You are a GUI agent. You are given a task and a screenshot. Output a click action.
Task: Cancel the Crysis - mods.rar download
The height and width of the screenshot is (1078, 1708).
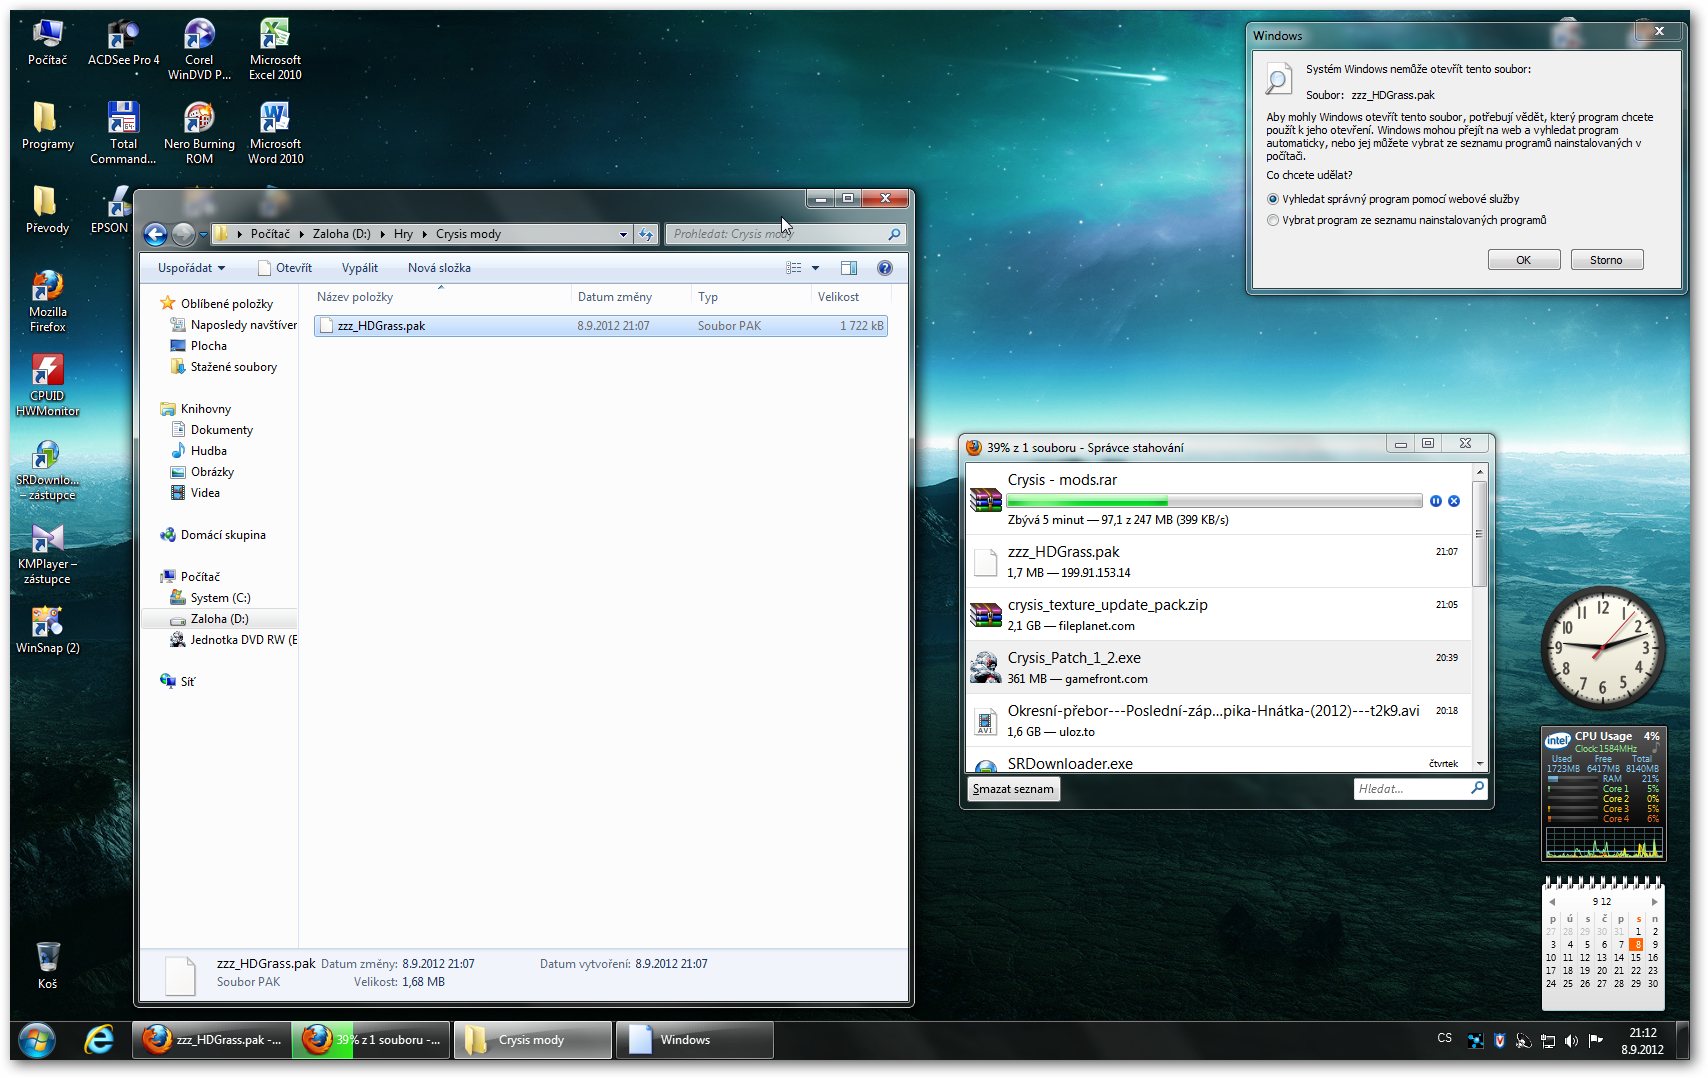click(1454, 501)
